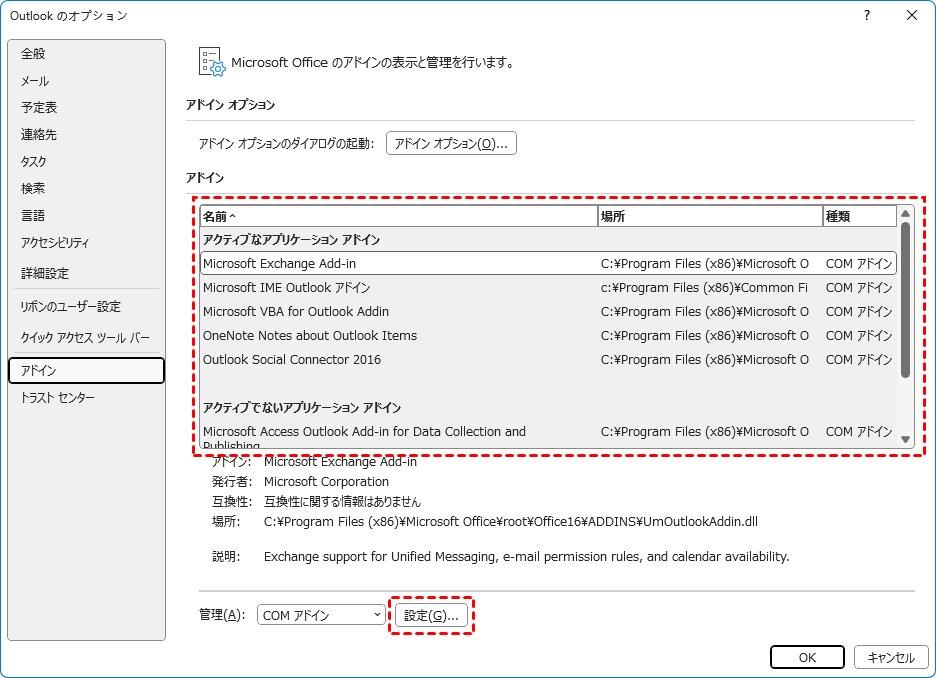Confirm the dialog with OK

click(807, 657)
